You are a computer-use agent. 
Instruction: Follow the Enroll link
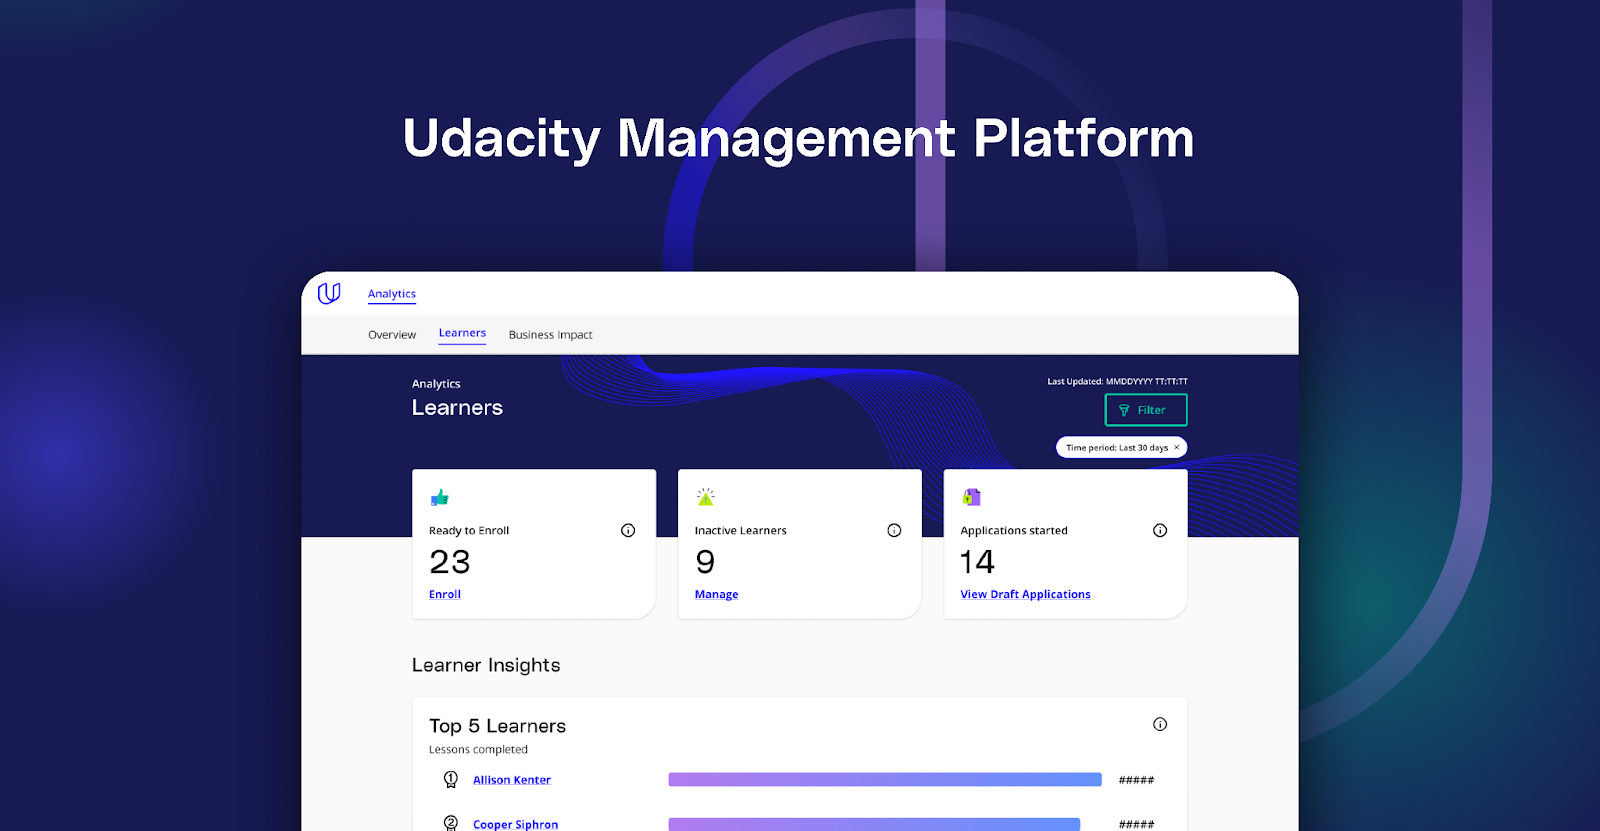(x=445, y=594)
